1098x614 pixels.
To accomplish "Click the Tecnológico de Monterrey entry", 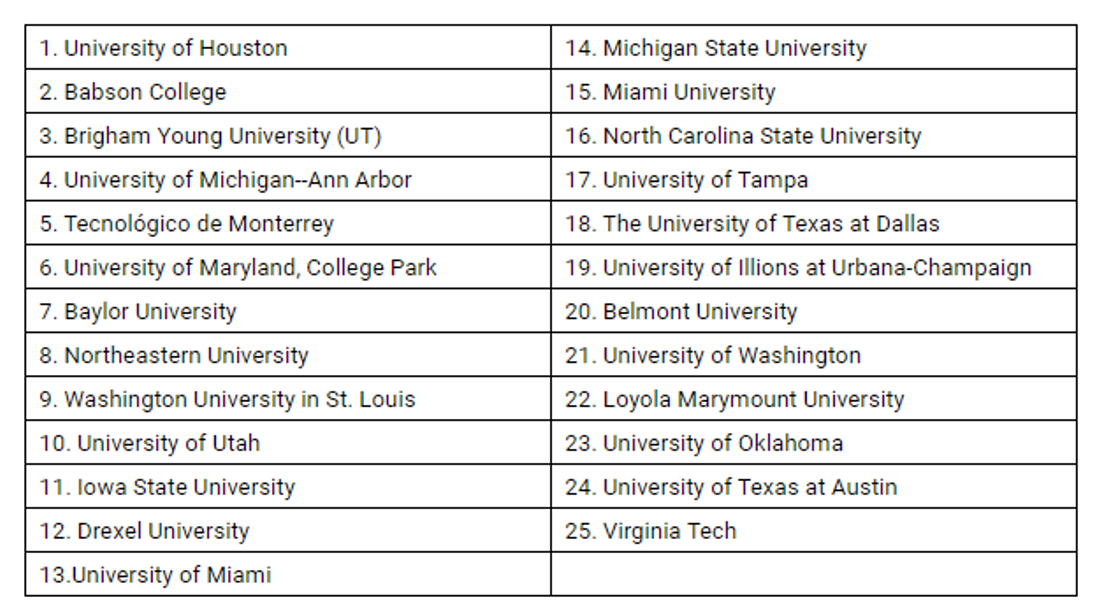I will click(186, 224).
